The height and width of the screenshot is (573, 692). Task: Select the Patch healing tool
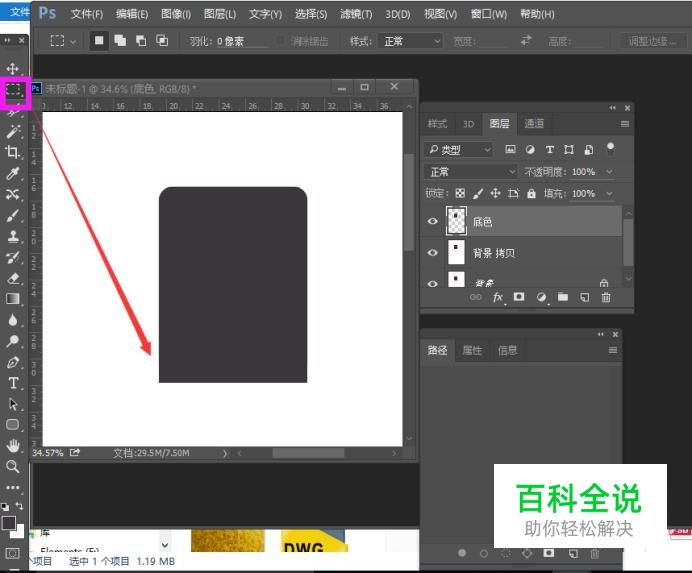pos(12,194)
